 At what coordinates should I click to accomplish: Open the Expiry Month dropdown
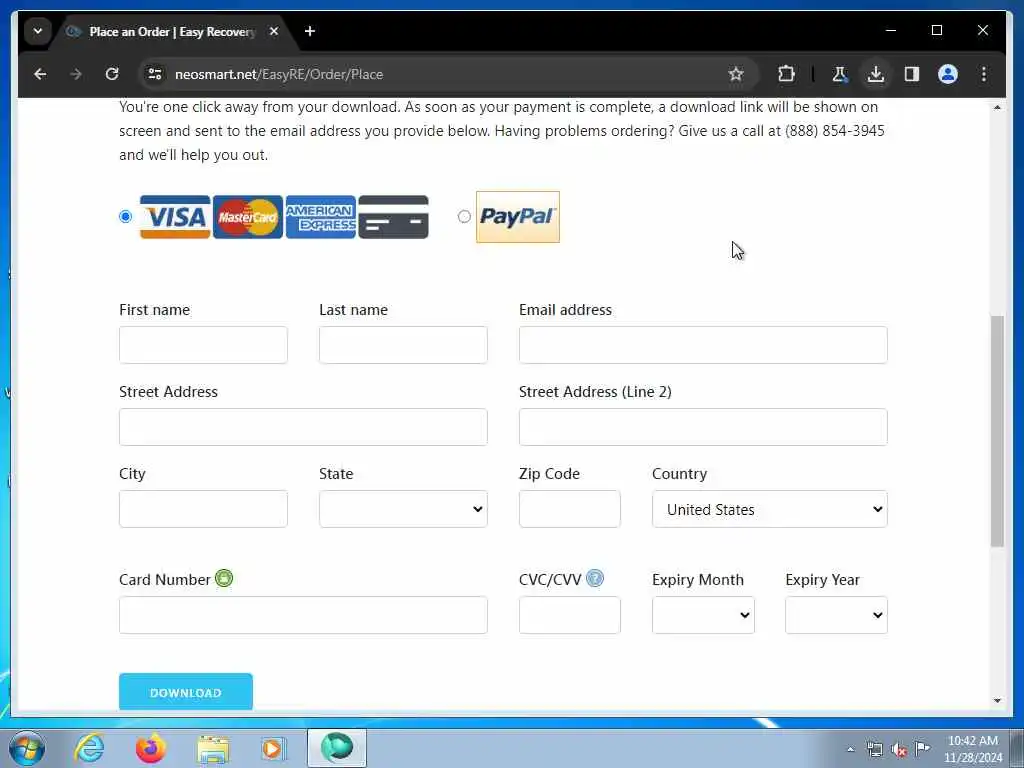pos(703,615)
